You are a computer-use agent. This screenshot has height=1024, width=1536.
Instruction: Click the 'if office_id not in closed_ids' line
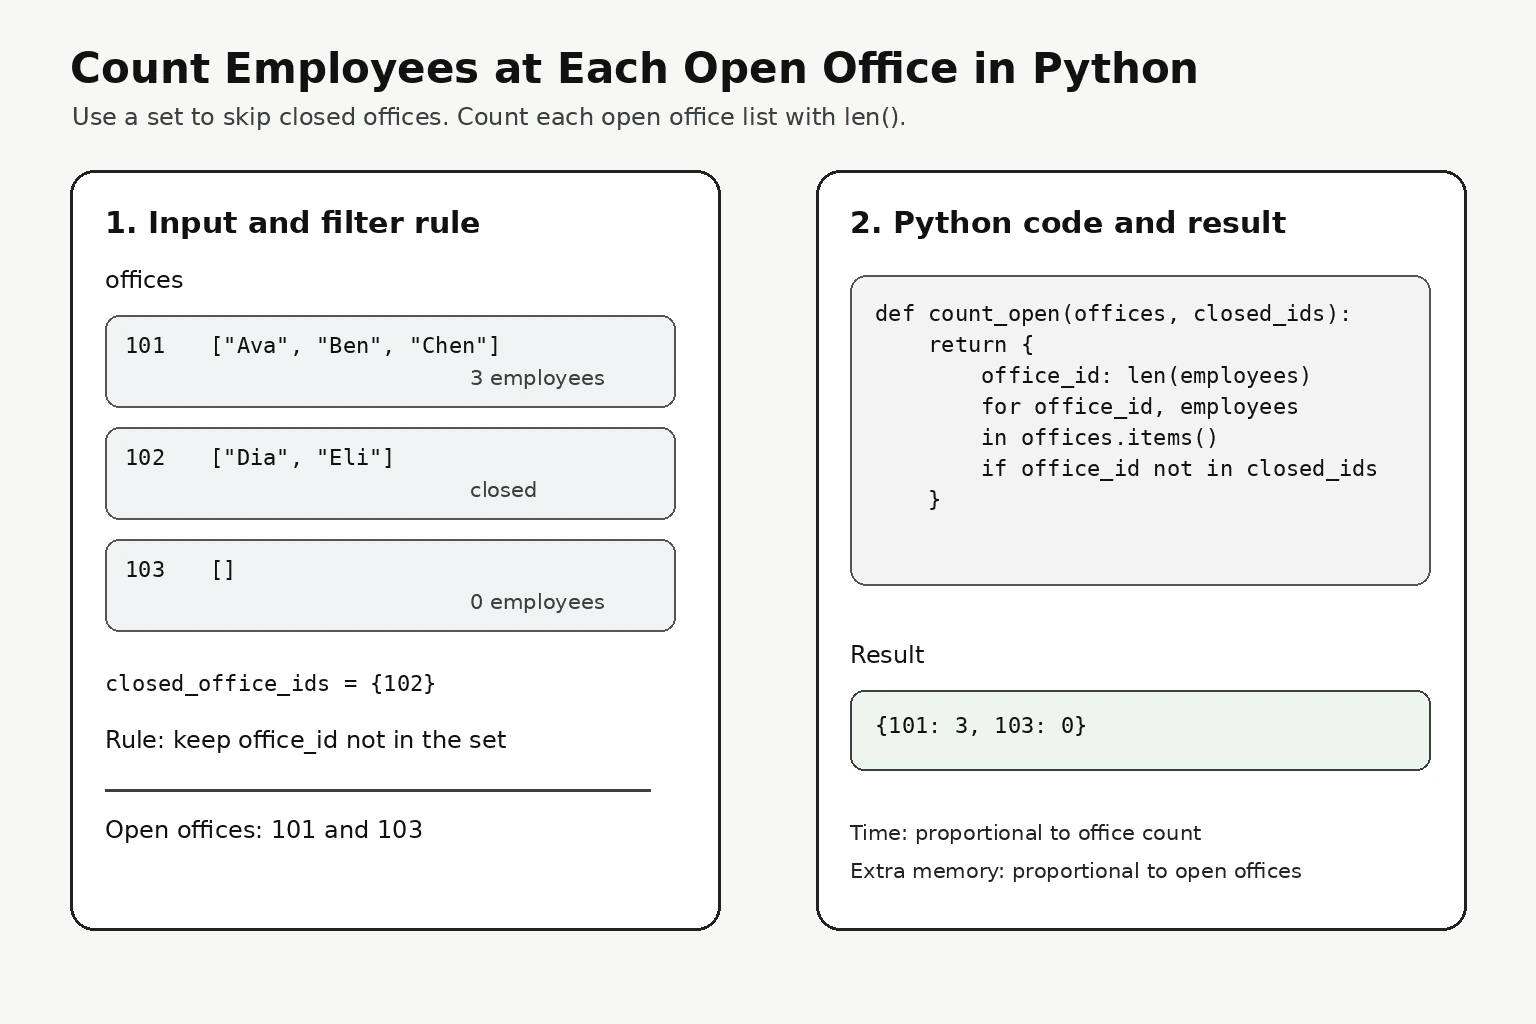click(x=1179, y=469)
